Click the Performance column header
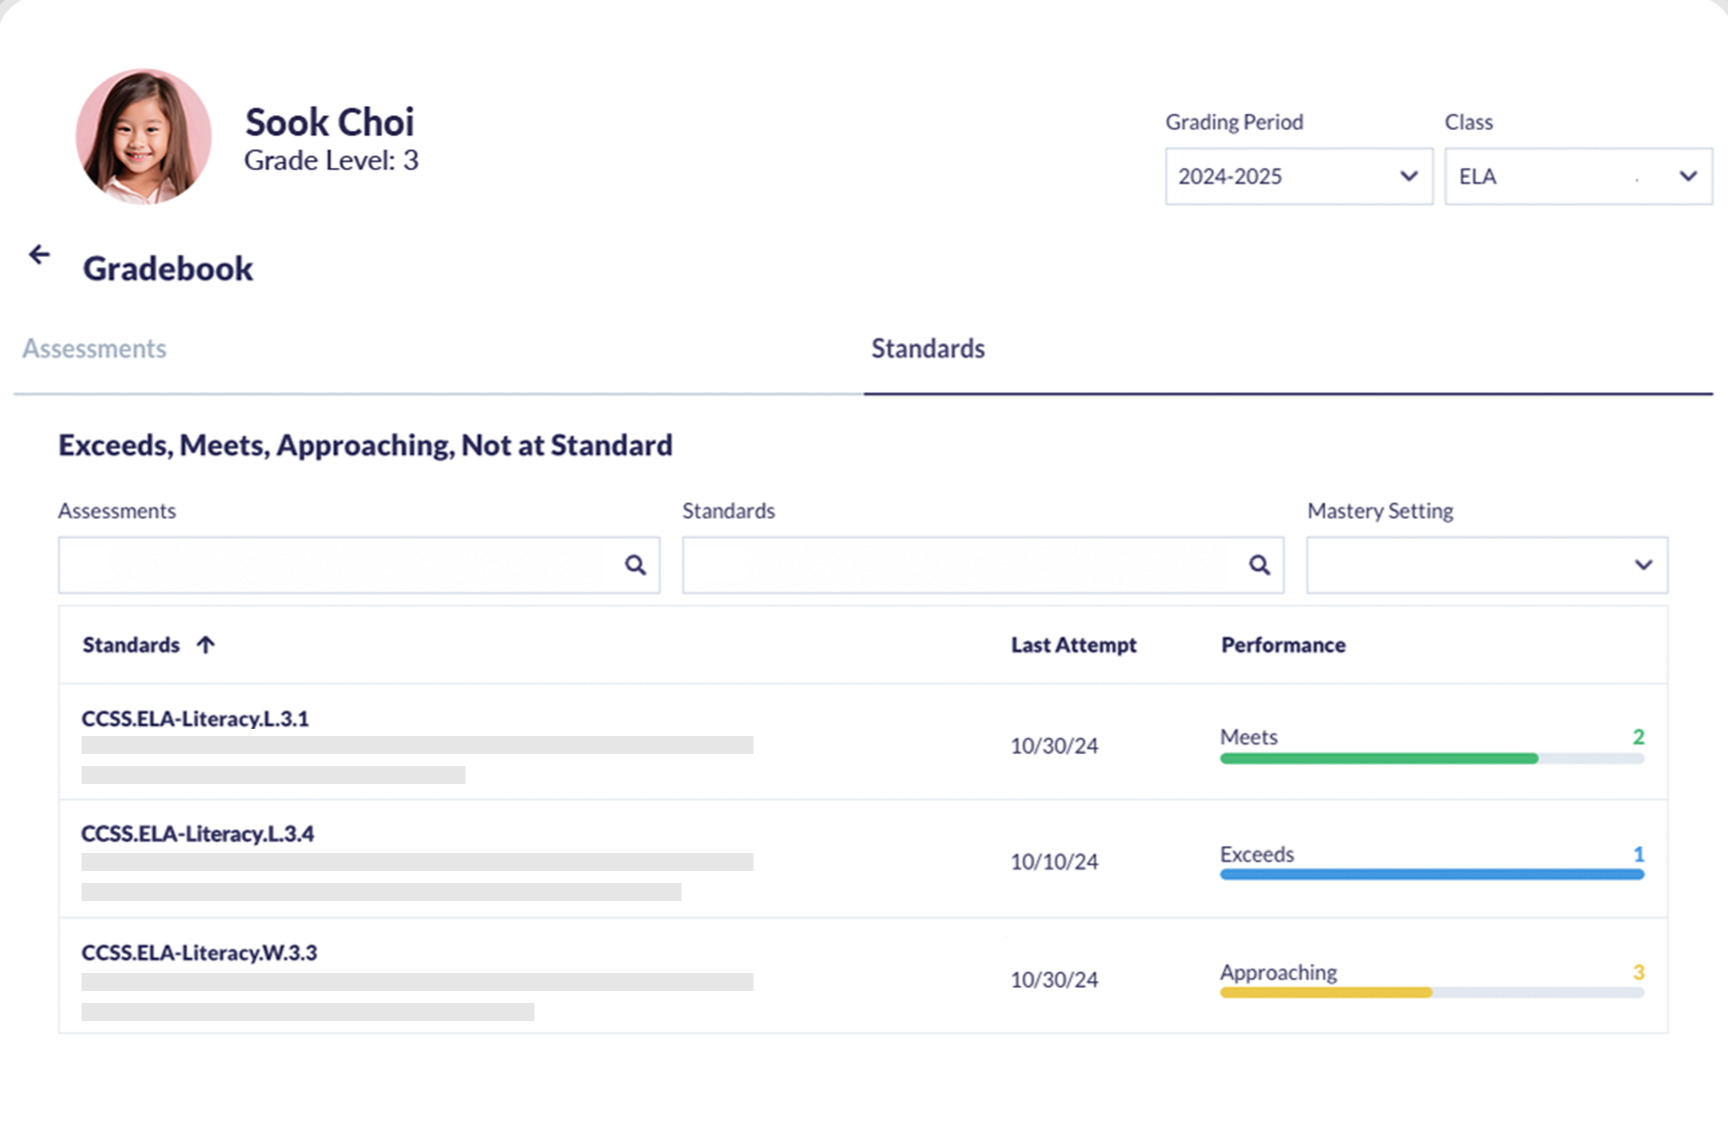The image size is (1728, 1132). (1282, 645)
